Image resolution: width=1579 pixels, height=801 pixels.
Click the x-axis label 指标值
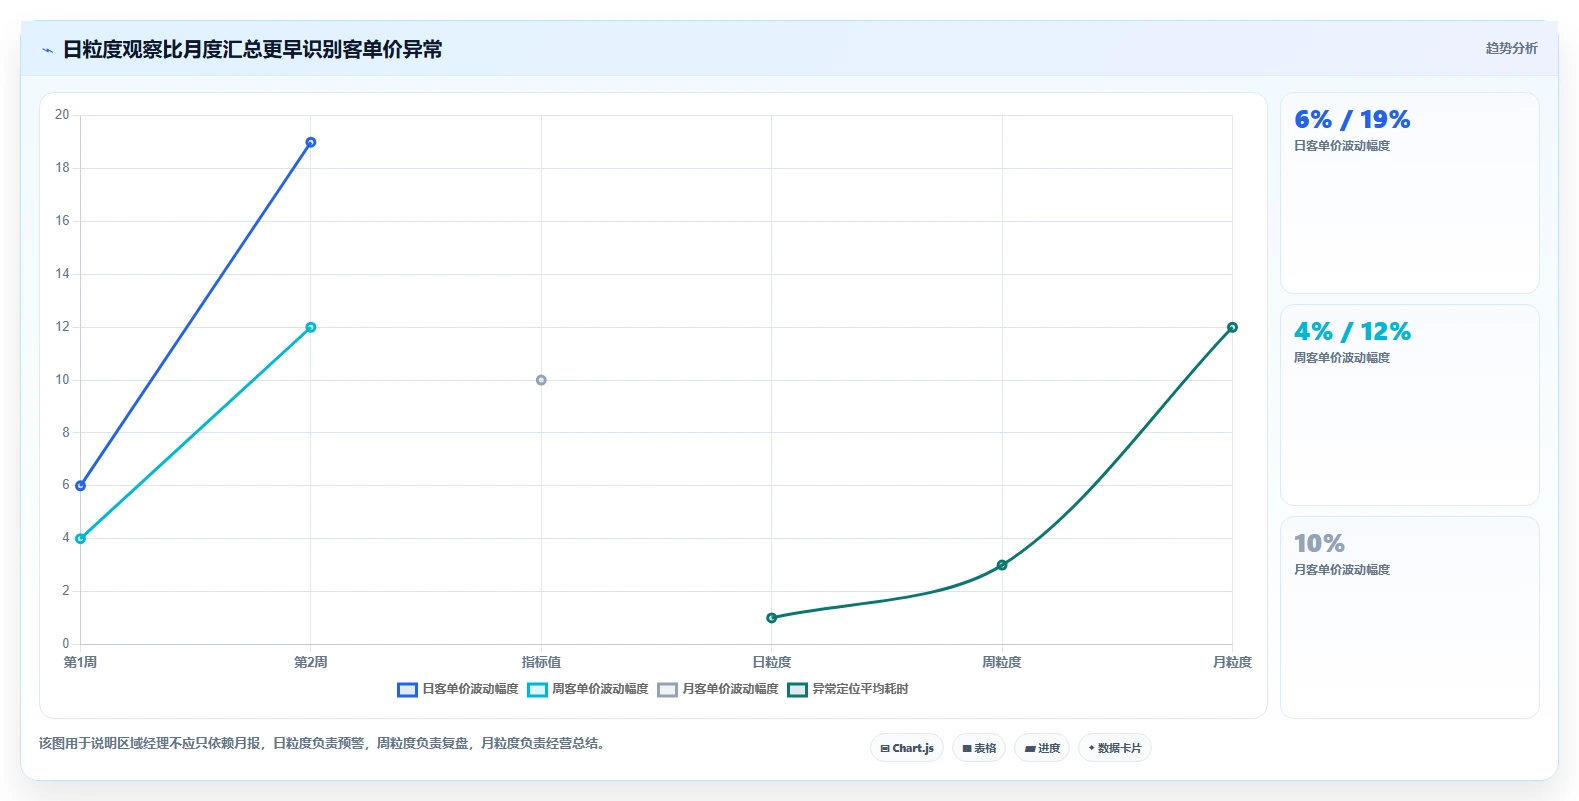[541, 662]
